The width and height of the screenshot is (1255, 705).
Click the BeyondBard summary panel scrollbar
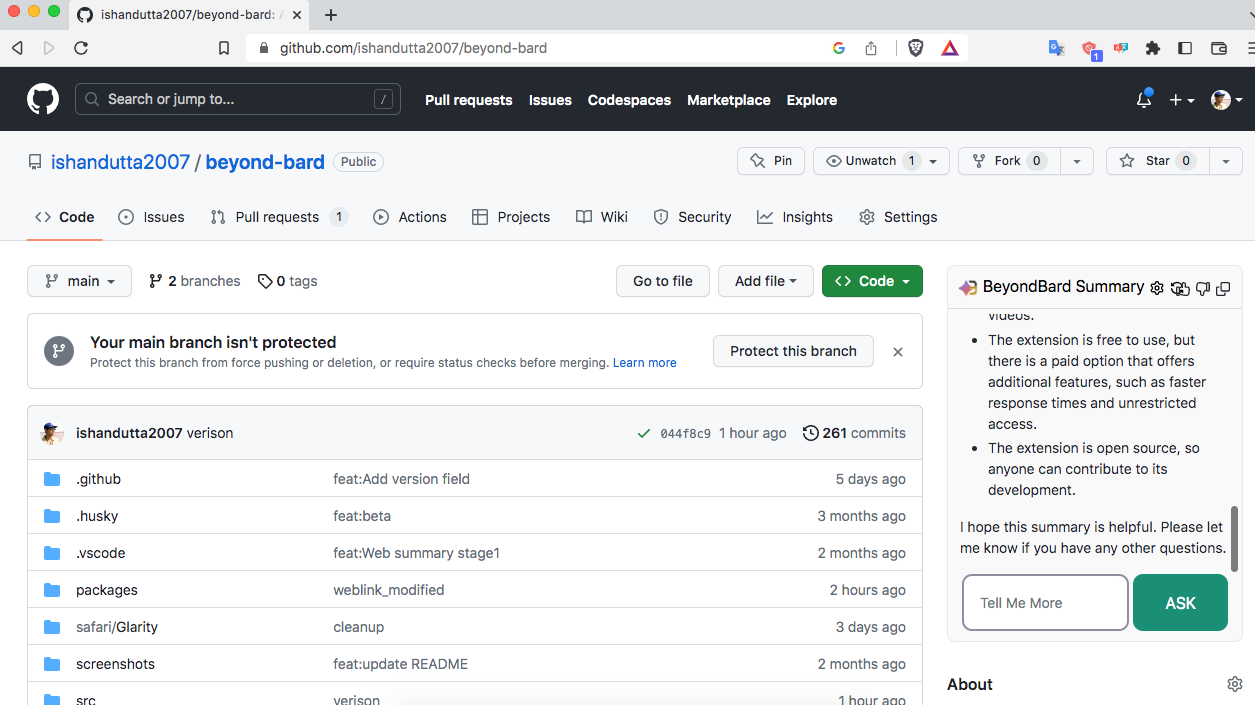tap(1235, 538)
